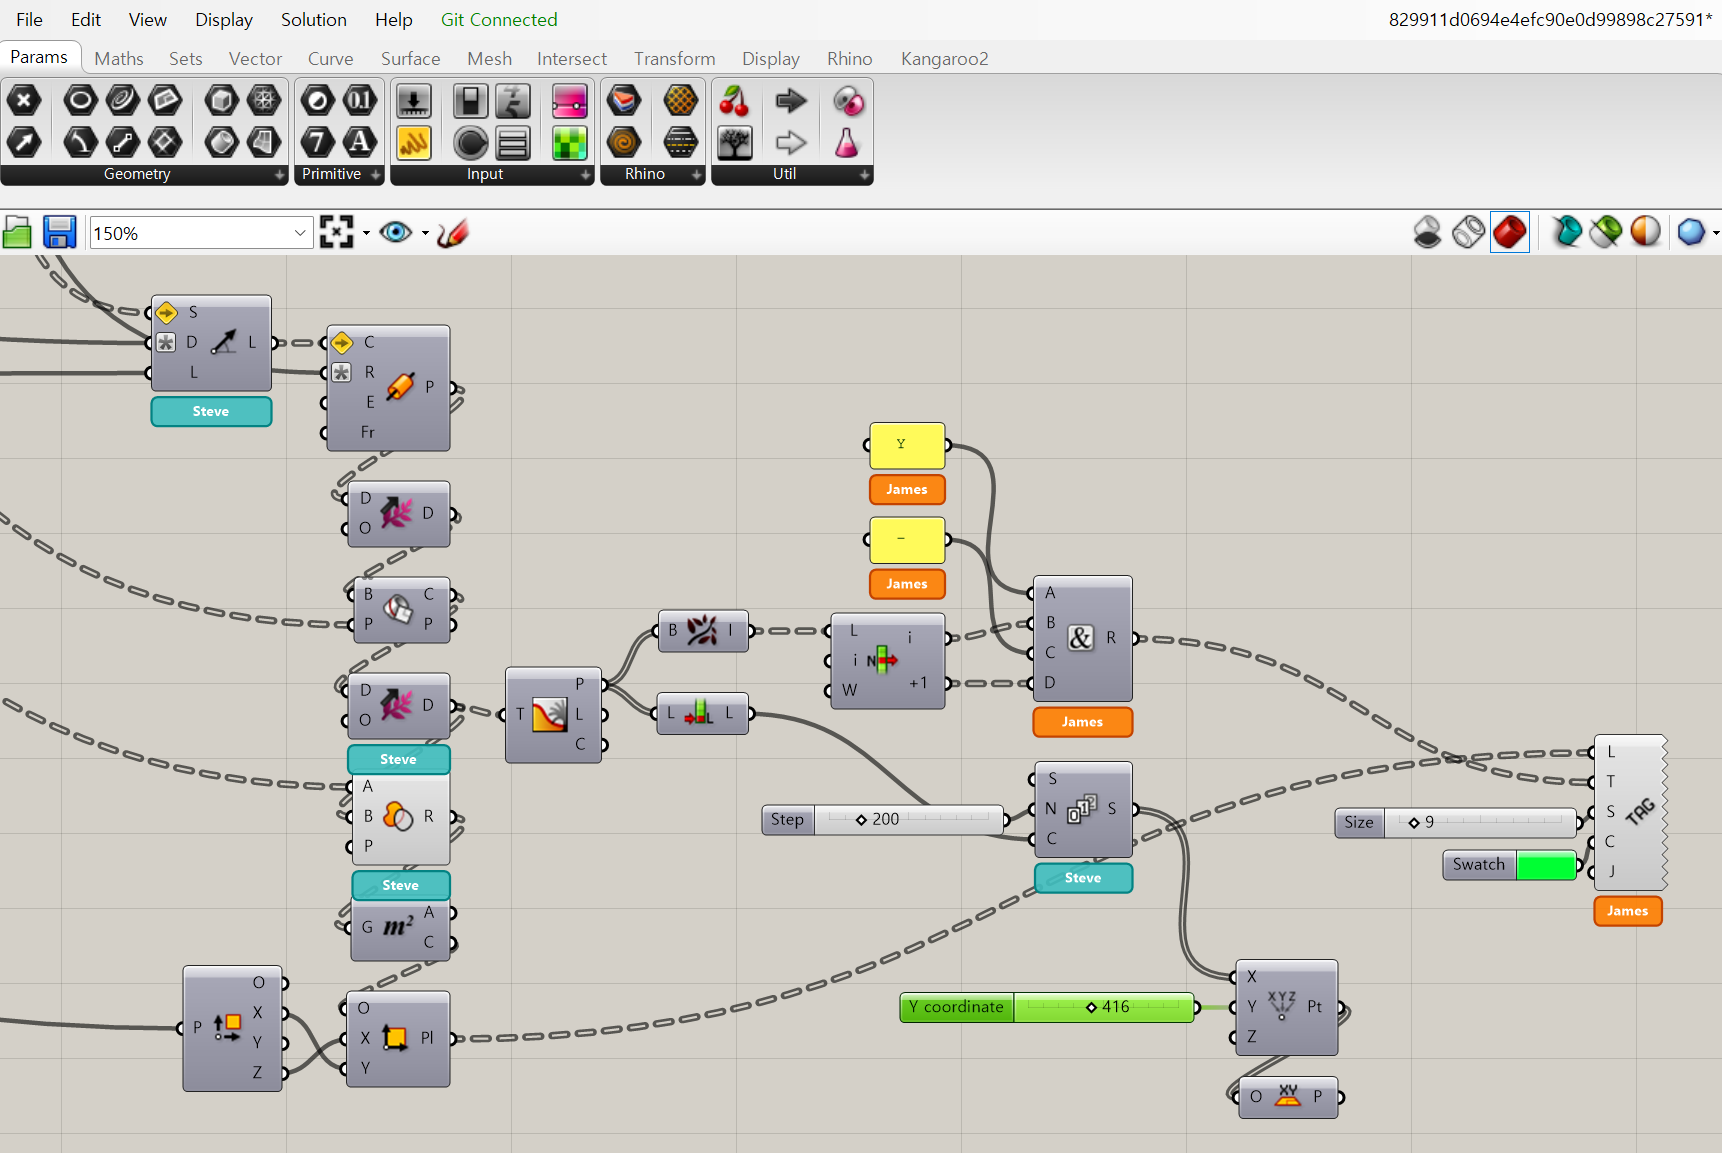Viewport: 1722px width, 1153px height.
Task: Select the Gradient control in Input panel
Action: tap(569, 100)
